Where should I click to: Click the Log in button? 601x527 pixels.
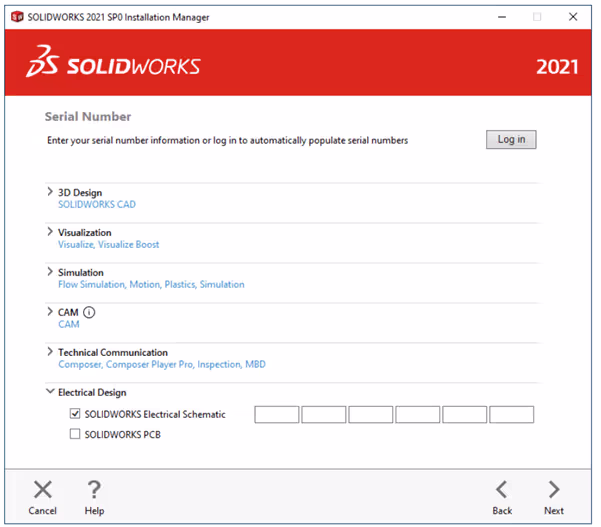(x=511, y=140)
